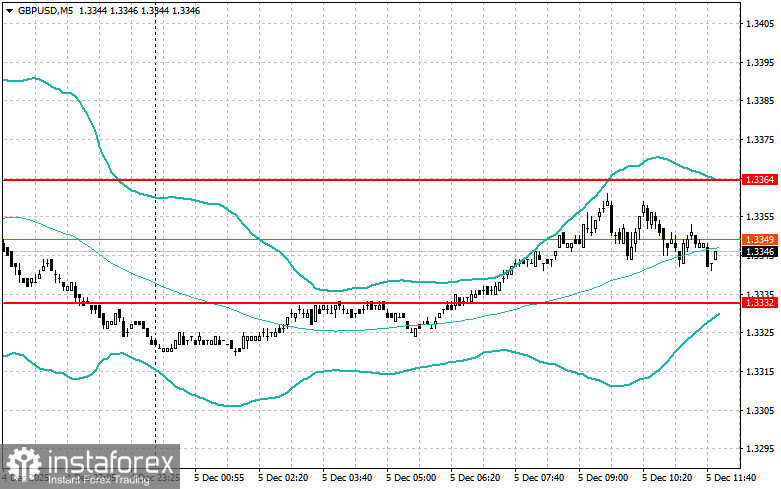
Task: Click the 5 Dec 10:20 time label
Action: click(x=667, y=478)
